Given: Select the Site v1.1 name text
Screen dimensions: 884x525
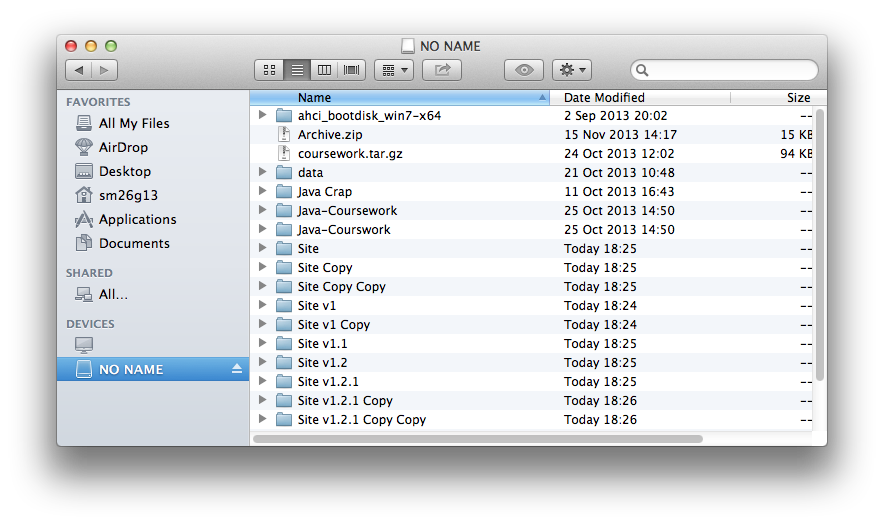Looking at the screenshot, I should (x=322, y=343).
